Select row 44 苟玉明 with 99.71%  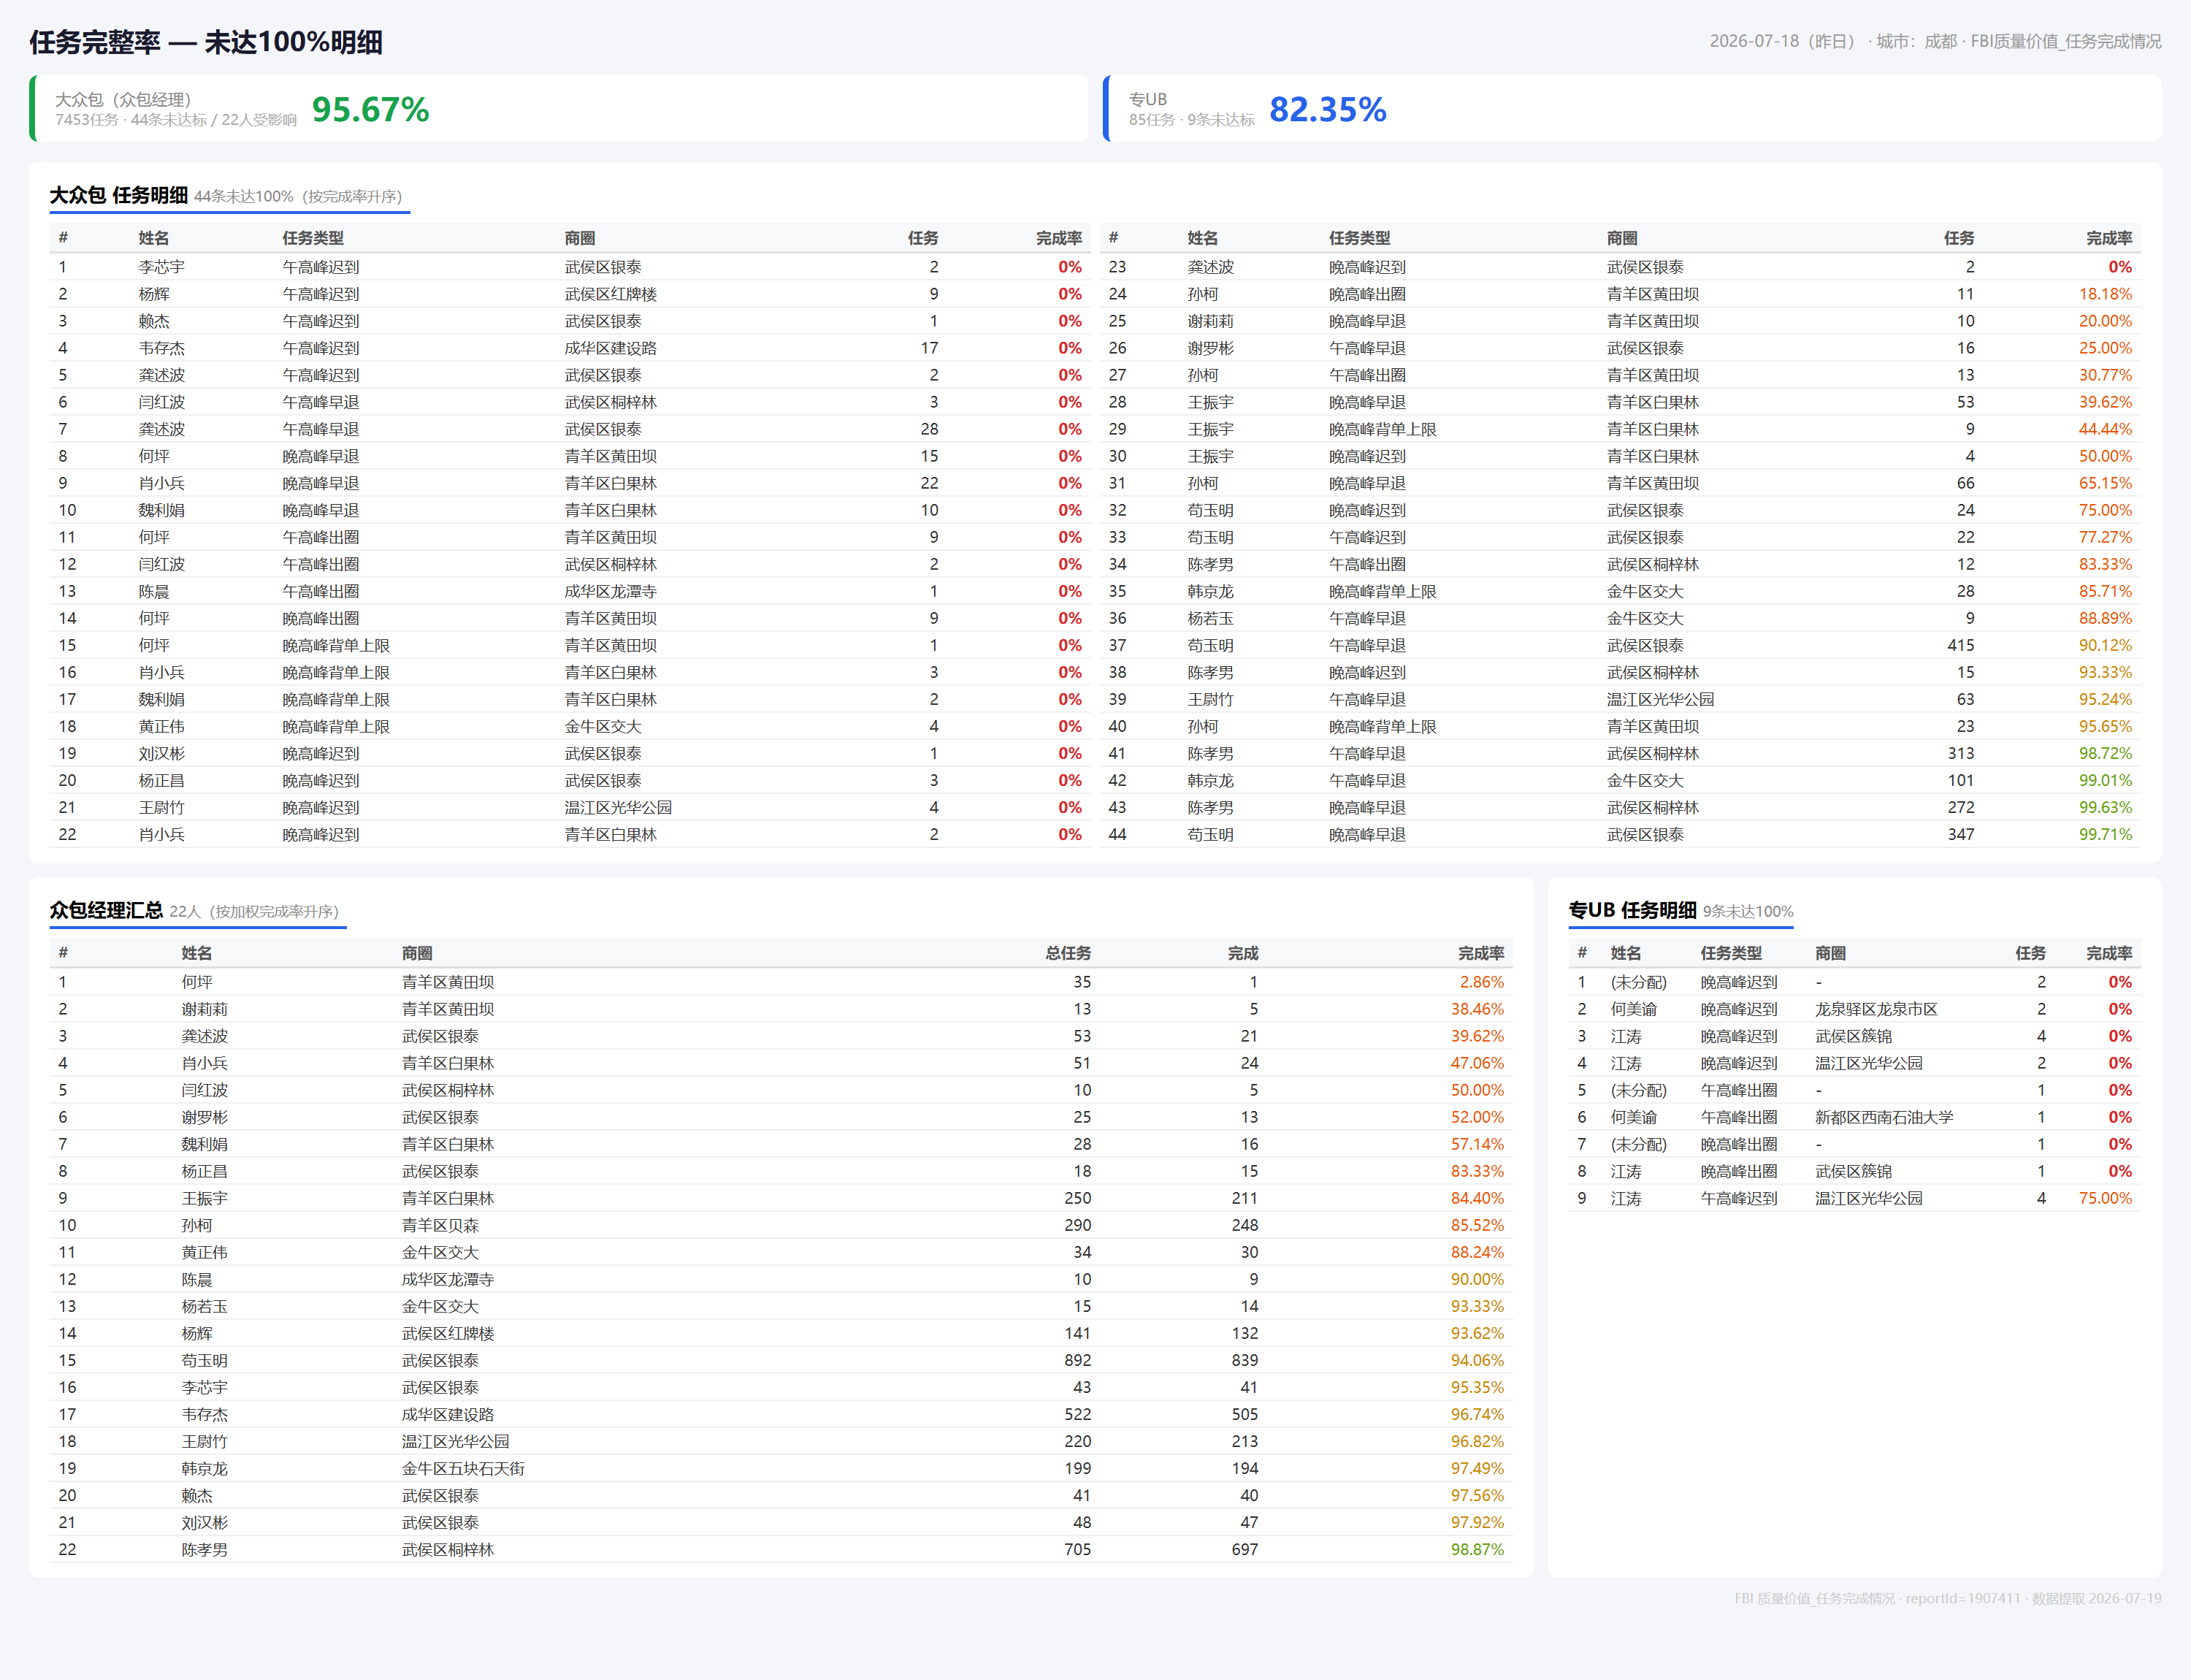[x=1620, y=834]
